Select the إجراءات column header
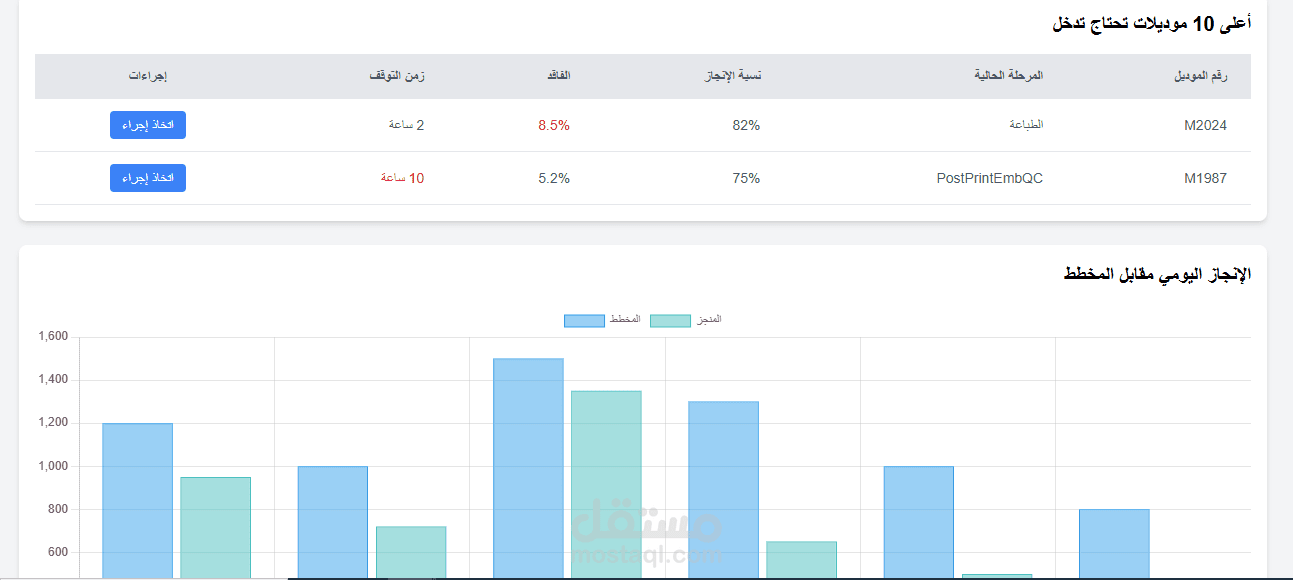The height and width of the screenshot is (580, 1293). pos(148,76)
